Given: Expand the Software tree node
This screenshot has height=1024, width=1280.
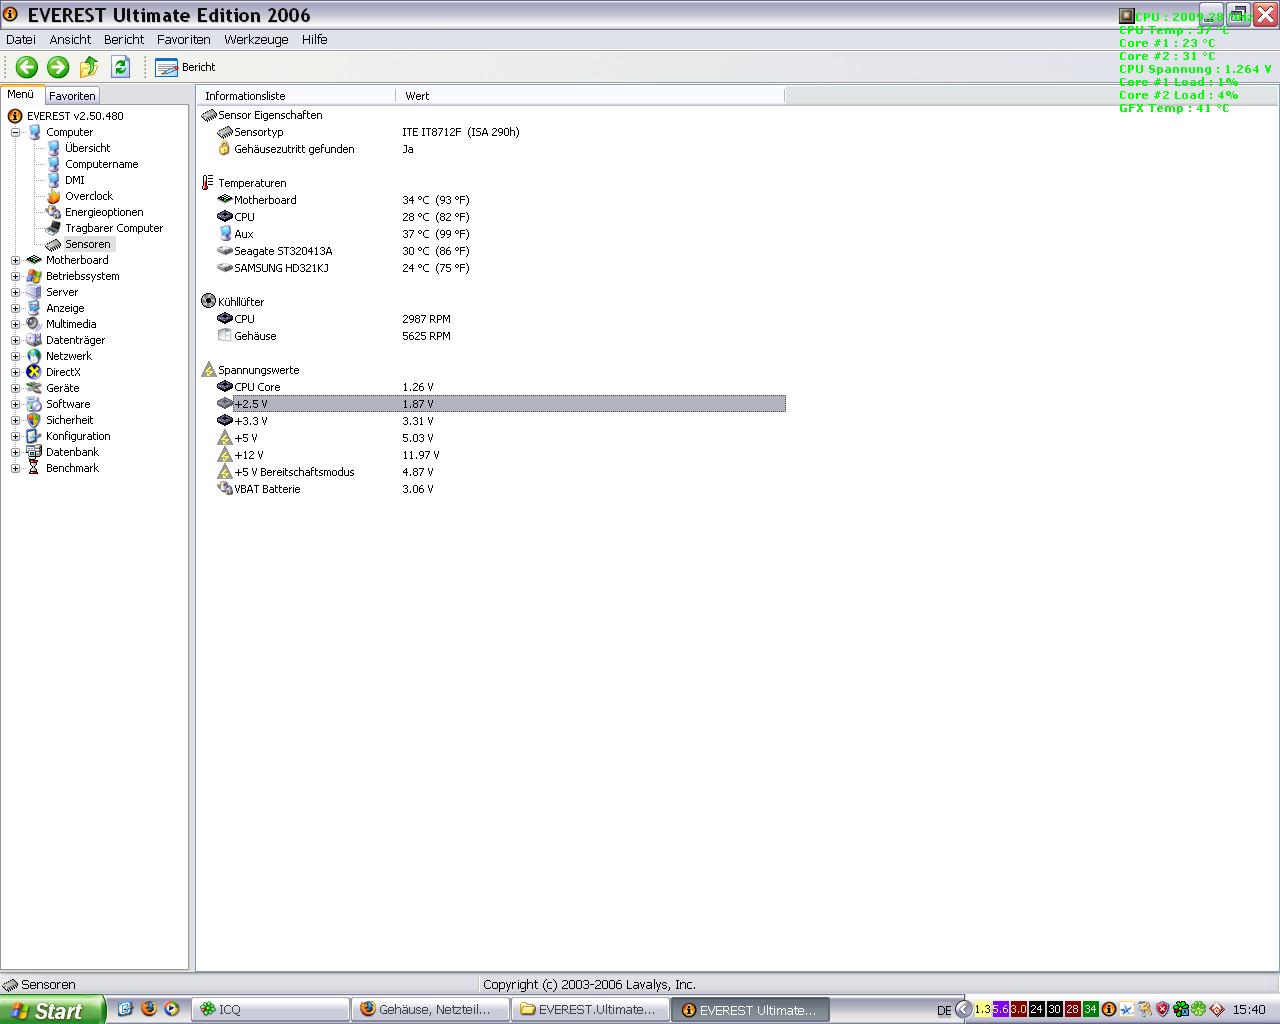Looking at the screenshot, I should point(16,404).
